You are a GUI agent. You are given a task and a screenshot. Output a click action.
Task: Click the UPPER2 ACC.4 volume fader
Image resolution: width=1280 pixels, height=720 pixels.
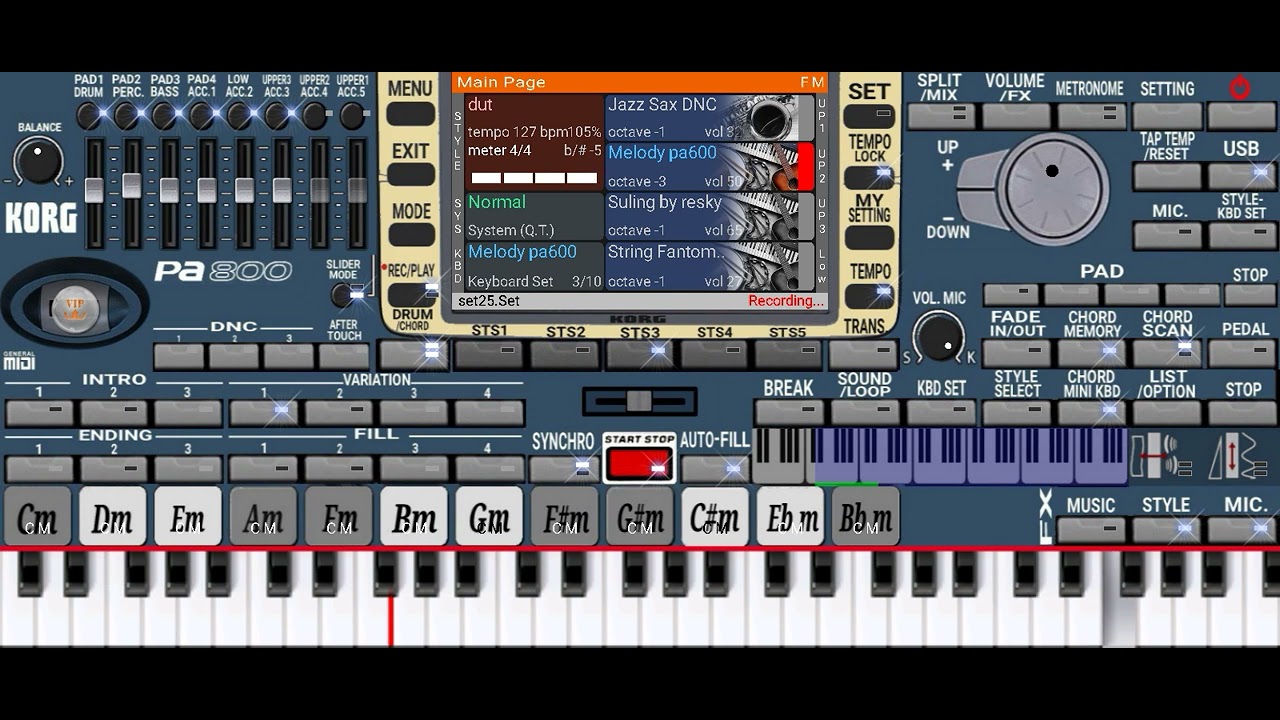click(x=320, y=193)
